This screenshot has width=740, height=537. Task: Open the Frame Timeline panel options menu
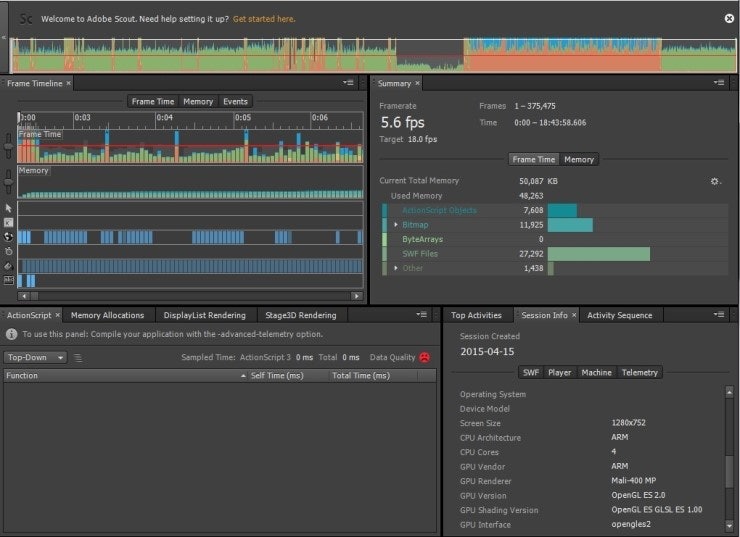click(347, 83)
